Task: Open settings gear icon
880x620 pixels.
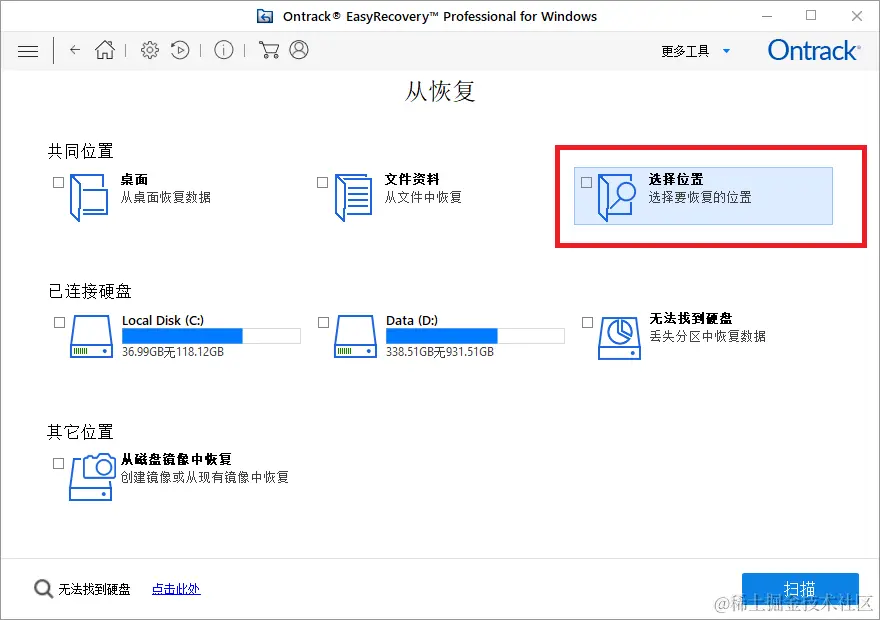Action: tap(150, 50)
